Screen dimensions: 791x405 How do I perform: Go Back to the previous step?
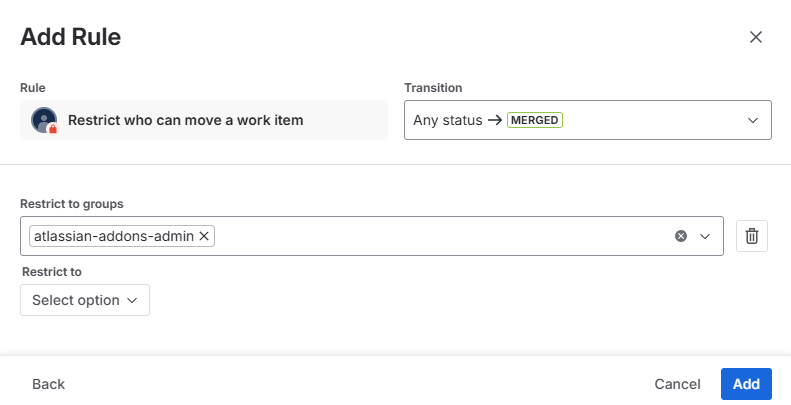tap(48, 384)
